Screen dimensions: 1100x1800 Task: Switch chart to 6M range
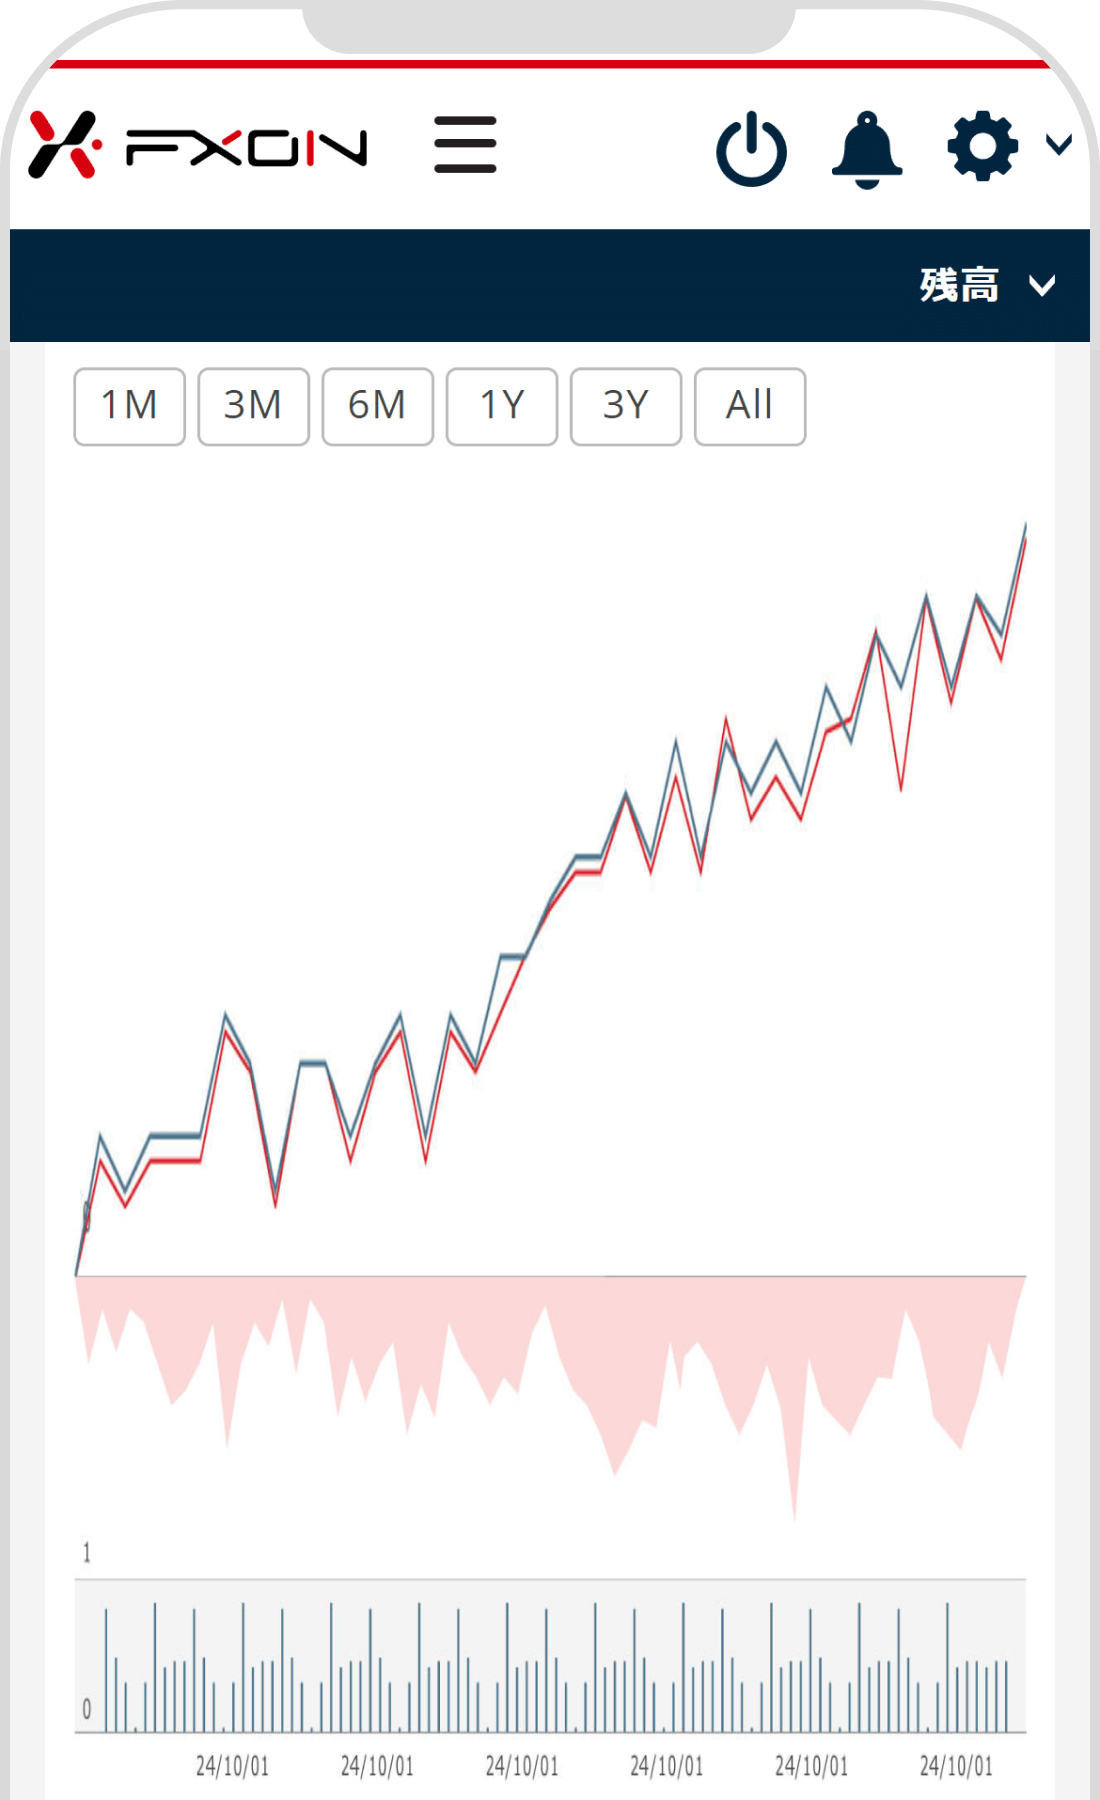point(377,406)
